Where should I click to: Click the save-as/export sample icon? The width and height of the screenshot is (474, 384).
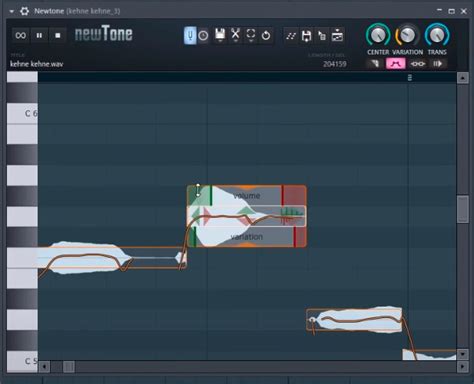(x=306, y=36)
